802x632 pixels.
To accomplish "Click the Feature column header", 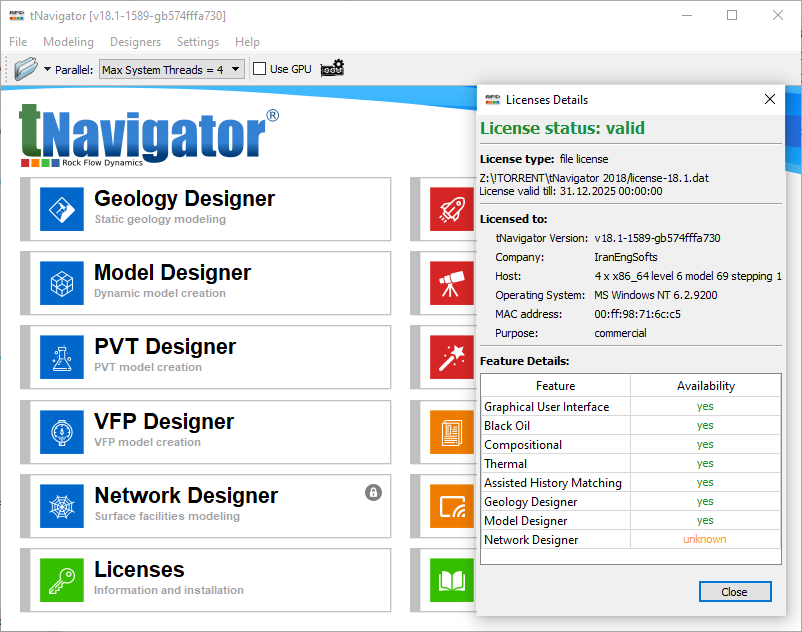I will pos(555,386).
